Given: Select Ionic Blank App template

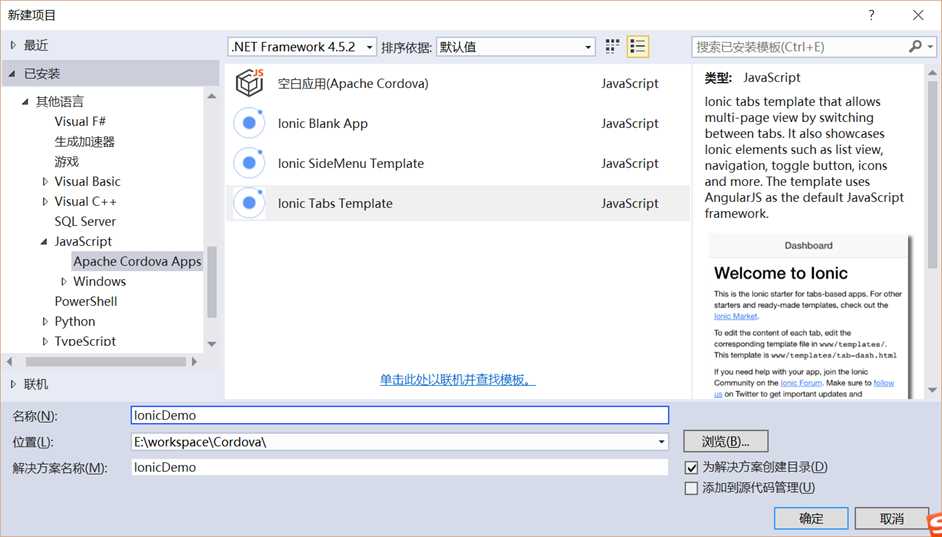Looking at the screenshot, I should tap(458, 123).
